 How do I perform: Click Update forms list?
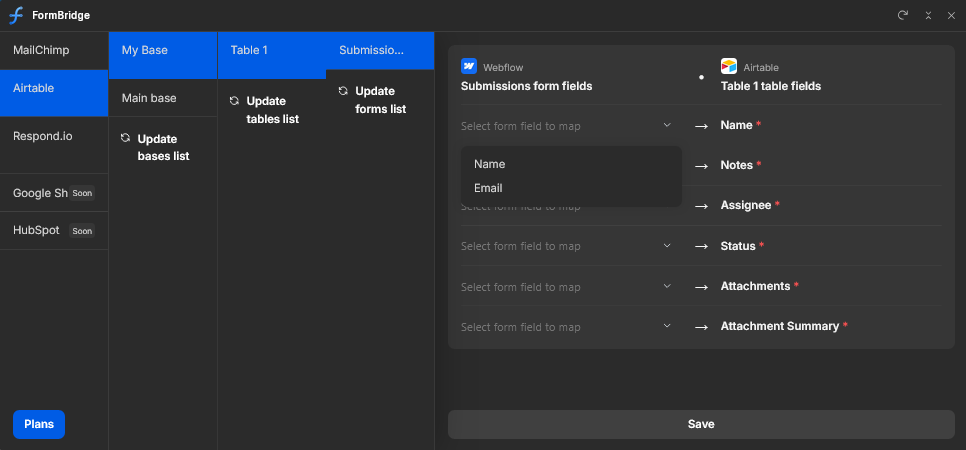tap(380, 100)
